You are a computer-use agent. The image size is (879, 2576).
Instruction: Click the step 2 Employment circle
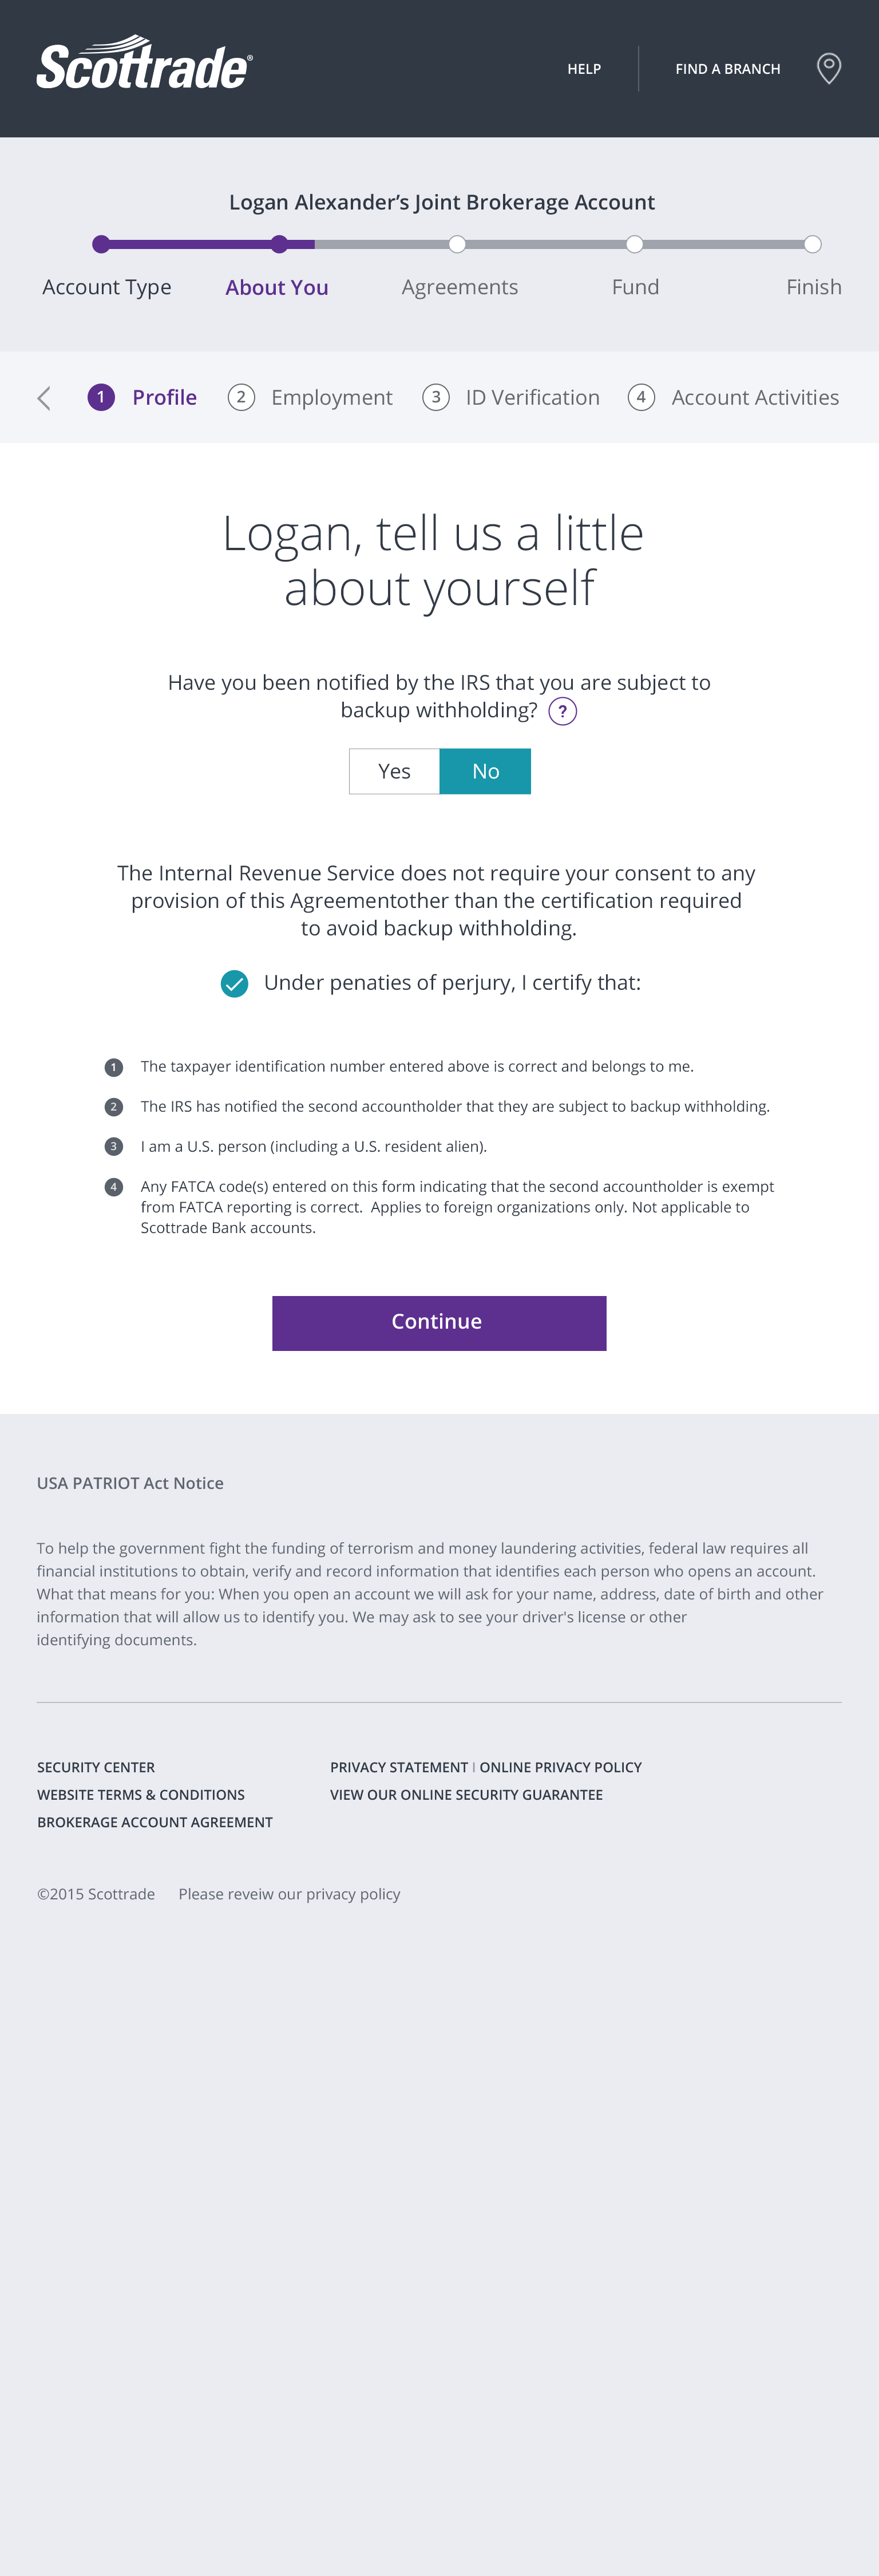pyautogui.click(x=241, y=397)
